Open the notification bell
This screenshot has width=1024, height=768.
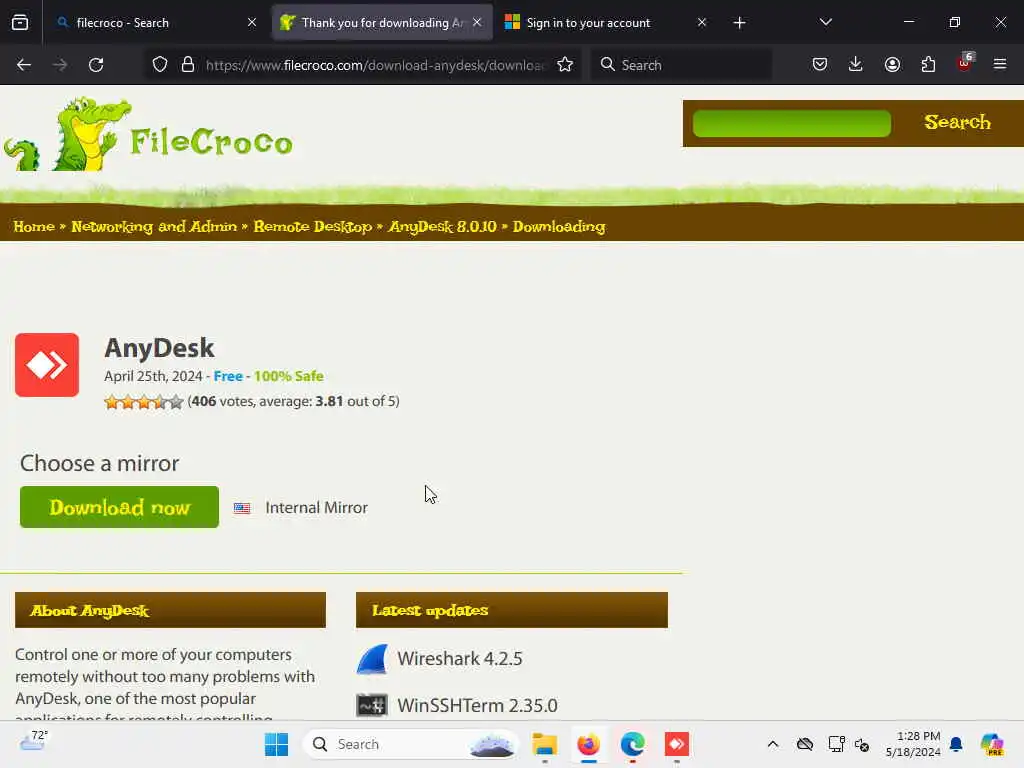(x=956, y=744)
